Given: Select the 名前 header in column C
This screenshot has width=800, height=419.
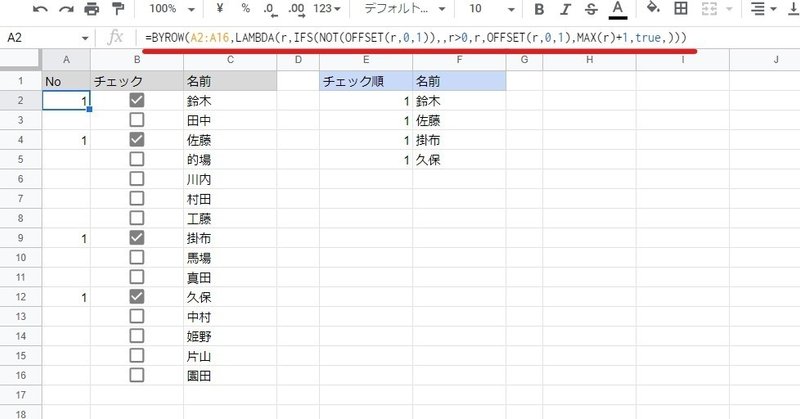Looking at the screenshot, I should click(x=230, y=81).
